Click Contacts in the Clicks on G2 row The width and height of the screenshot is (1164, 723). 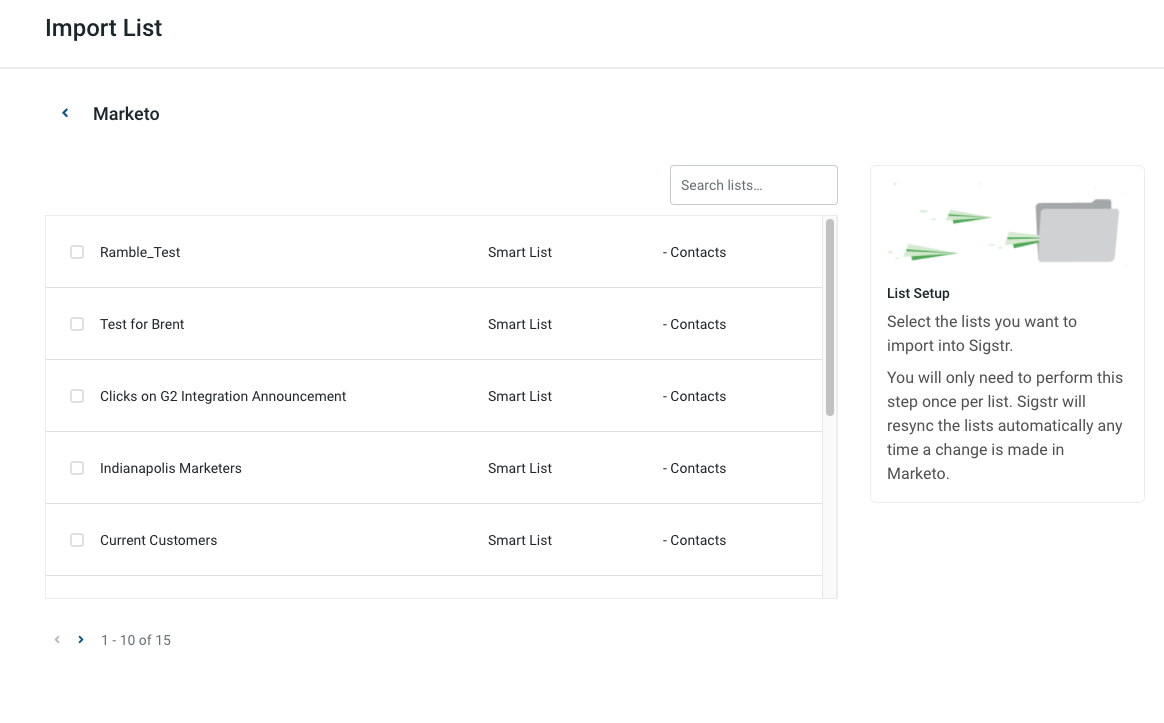click(695, 396)
